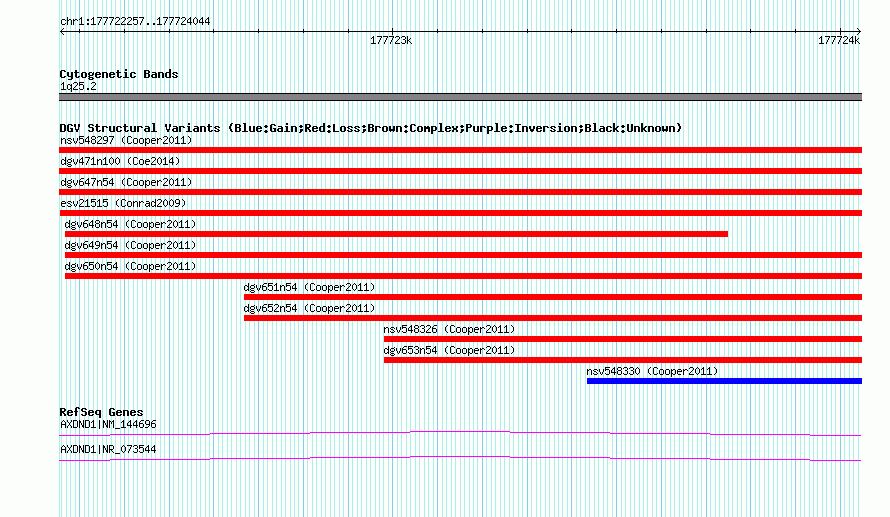Select the shorter red bar under dgv648n54
This screenshot has width=890, height=517.
pyautogui.click(x=396, y=234)
